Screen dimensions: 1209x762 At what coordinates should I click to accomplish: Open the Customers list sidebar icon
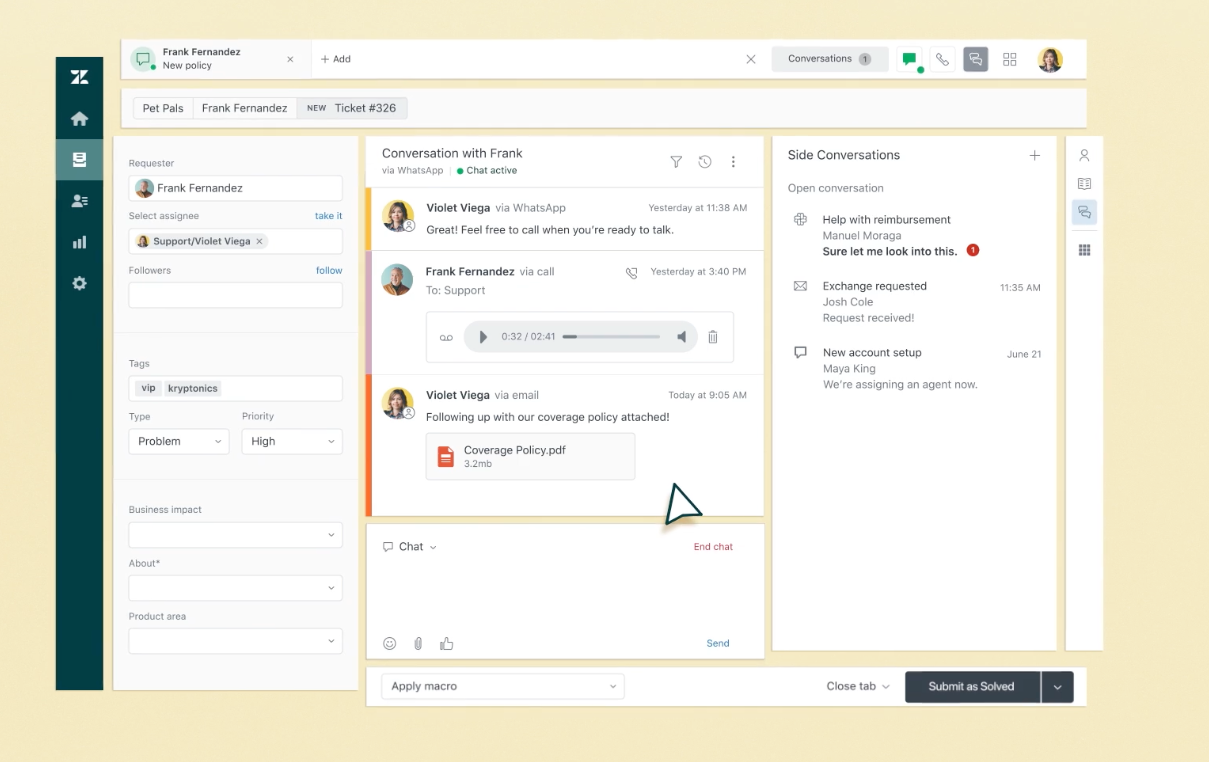[x=79, y=201]
